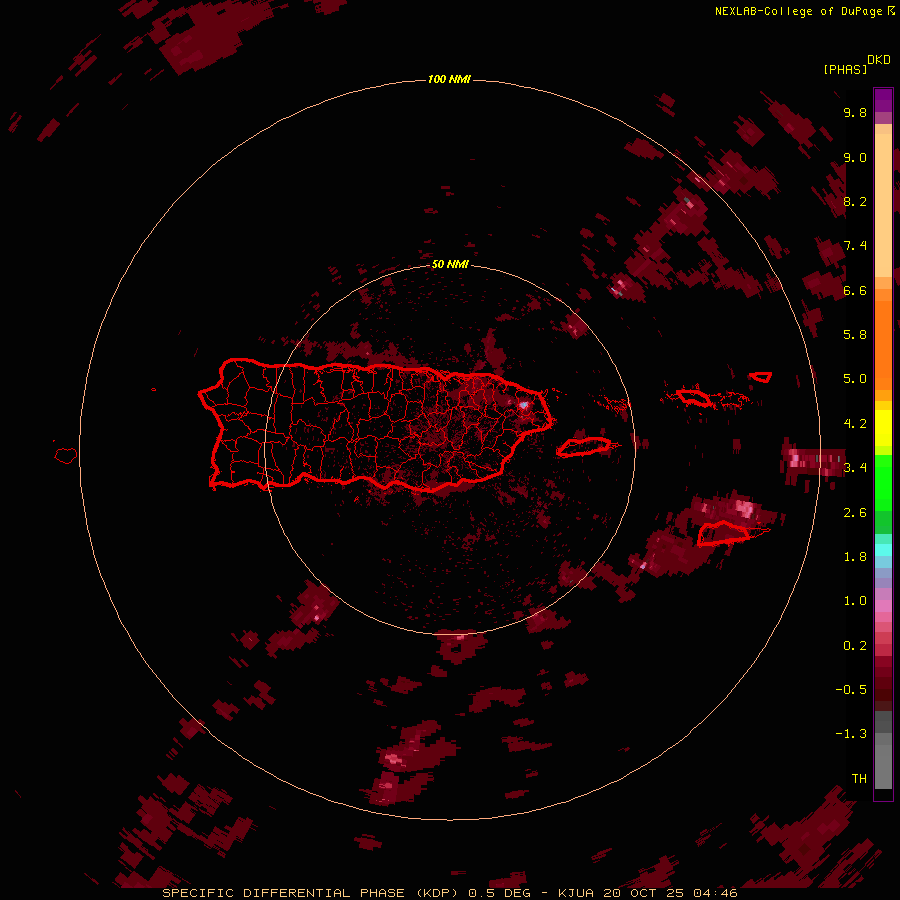This screenshot has height=900, width=900.
Task: Click the [PHAS] legend unit label
Action: (x=845, y=69)
